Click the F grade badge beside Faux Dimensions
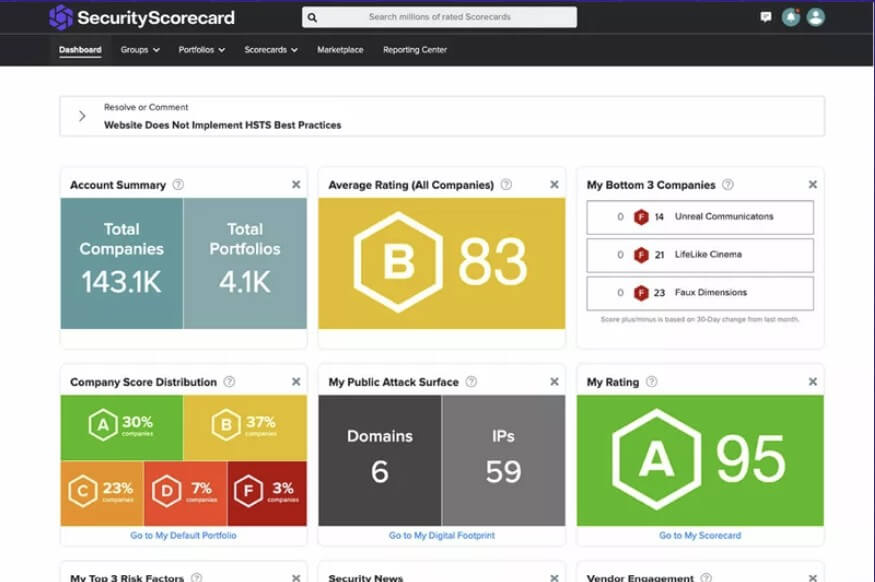Viewport: 875px width, 582px height. point(641,292)
